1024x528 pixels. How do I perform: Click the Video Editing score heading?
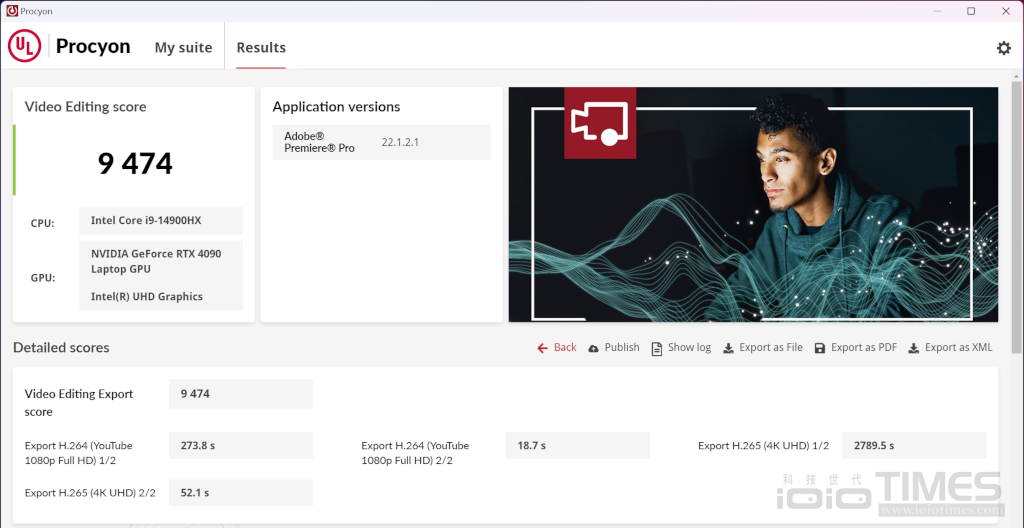(x=86, y=107)
